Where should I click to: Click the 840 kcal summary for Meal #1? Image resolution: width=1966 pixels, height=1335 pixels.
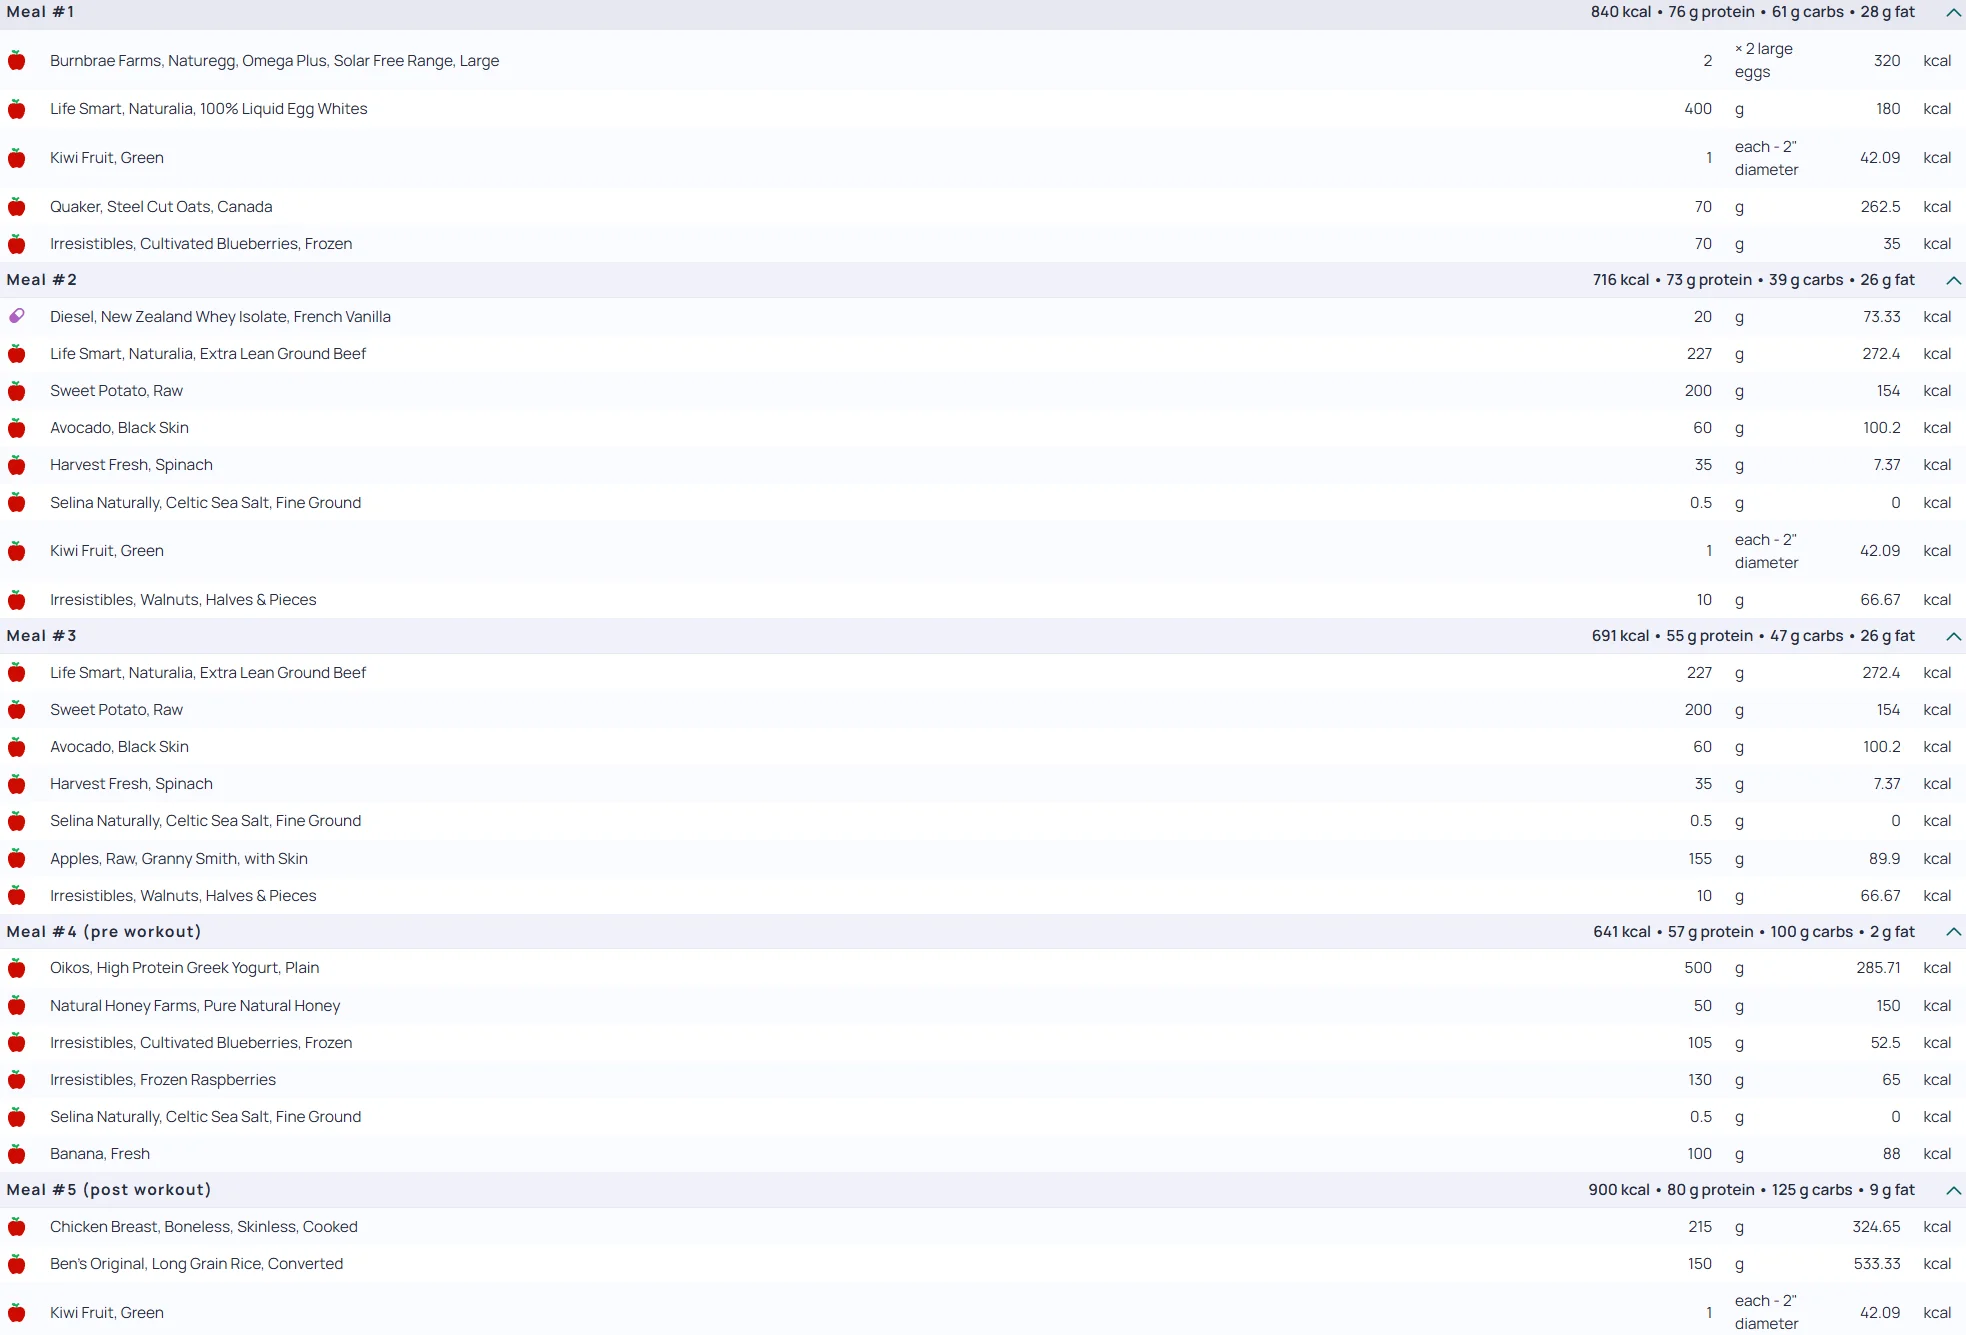click(x=1753, y=12)
